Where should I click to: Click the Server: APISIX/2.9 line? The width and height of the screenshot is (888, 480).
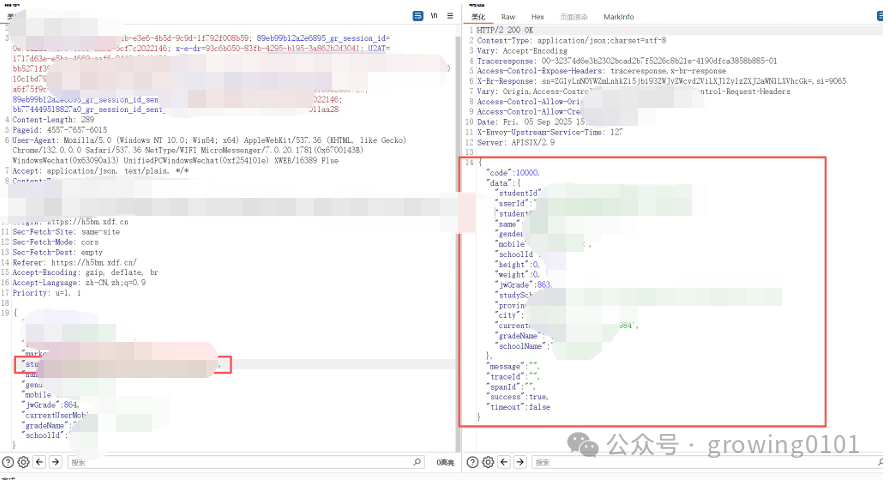pos(515,143)
